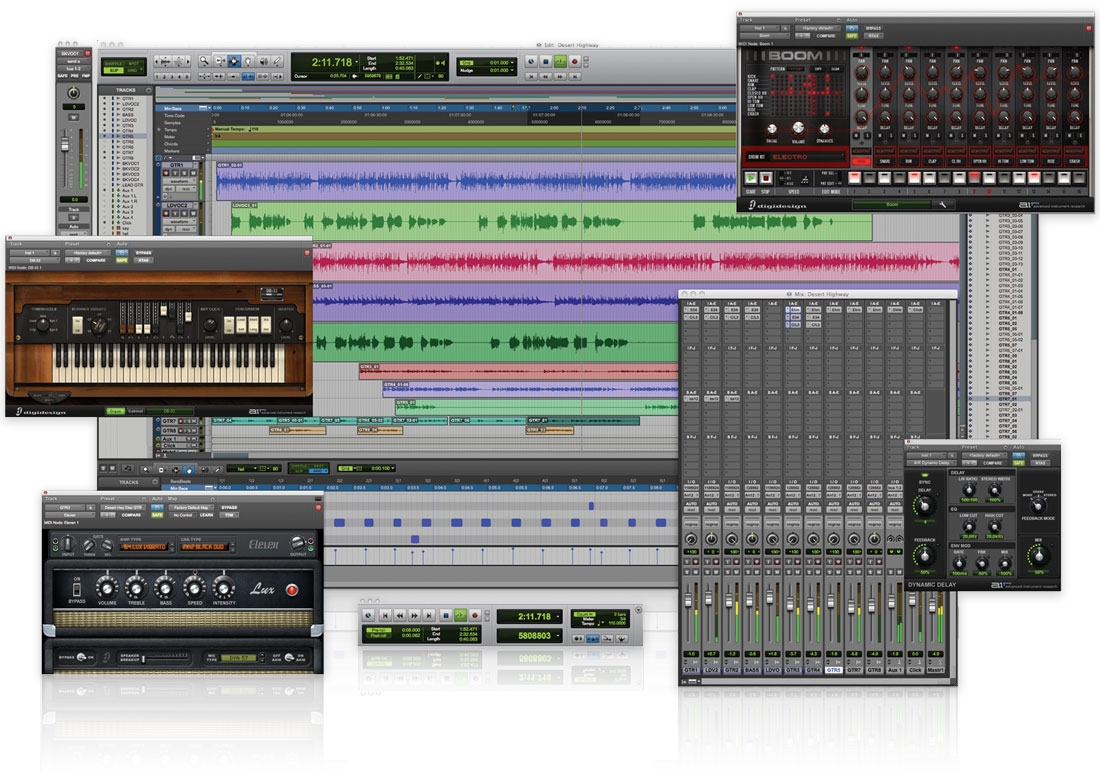Click the BKVOC1 channel strip volume fader
The height and width of the screenshot is (771, 1100).
(x=65, y=144)
